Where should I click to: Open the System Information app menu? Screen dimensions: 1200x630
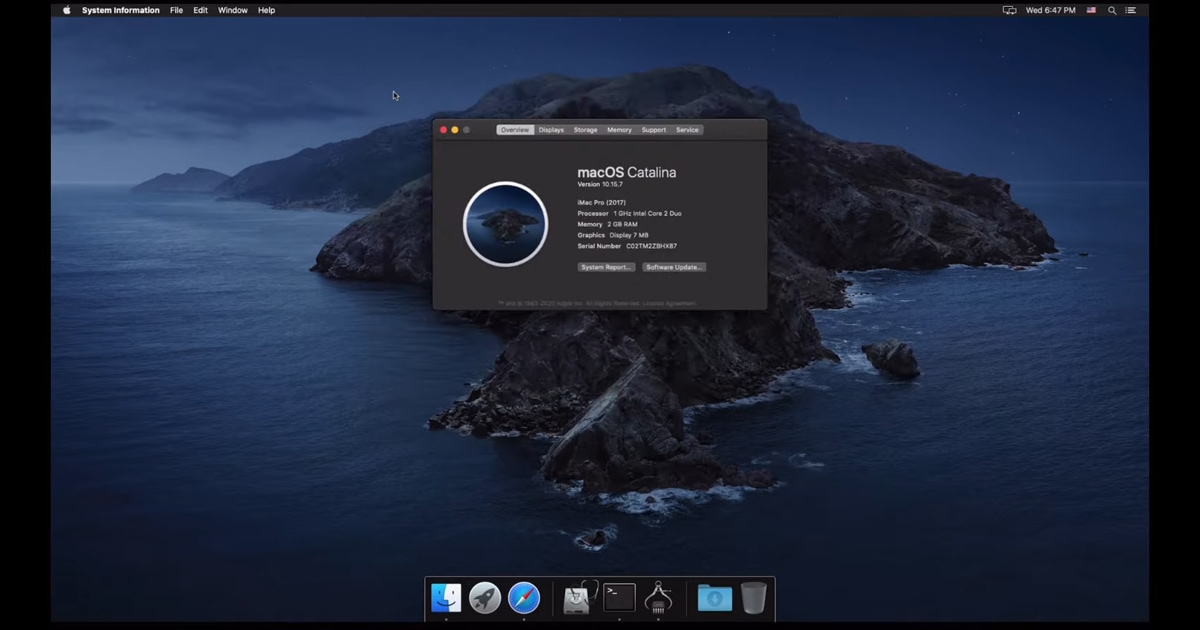(x=121, y=10)
